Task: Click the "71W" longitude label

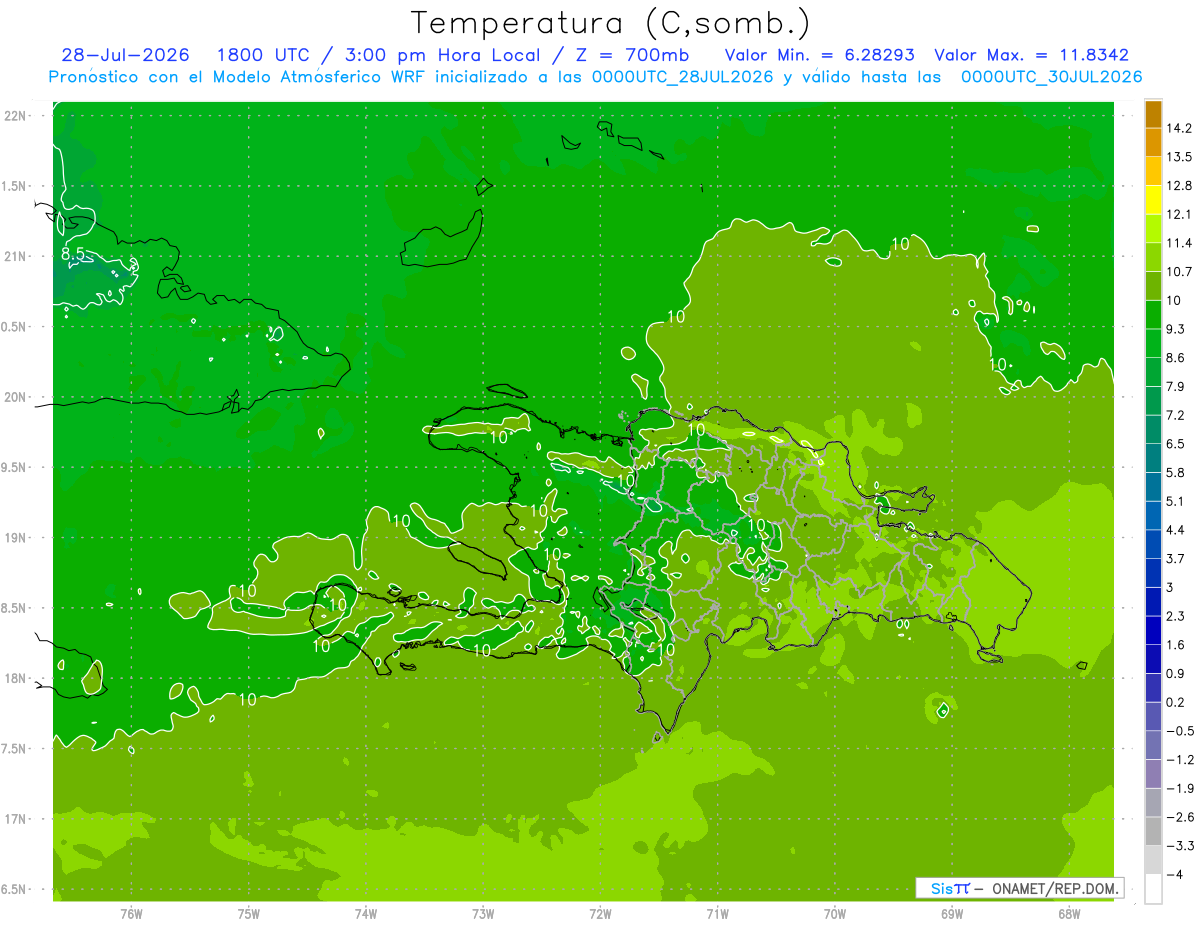Action: 717,914
